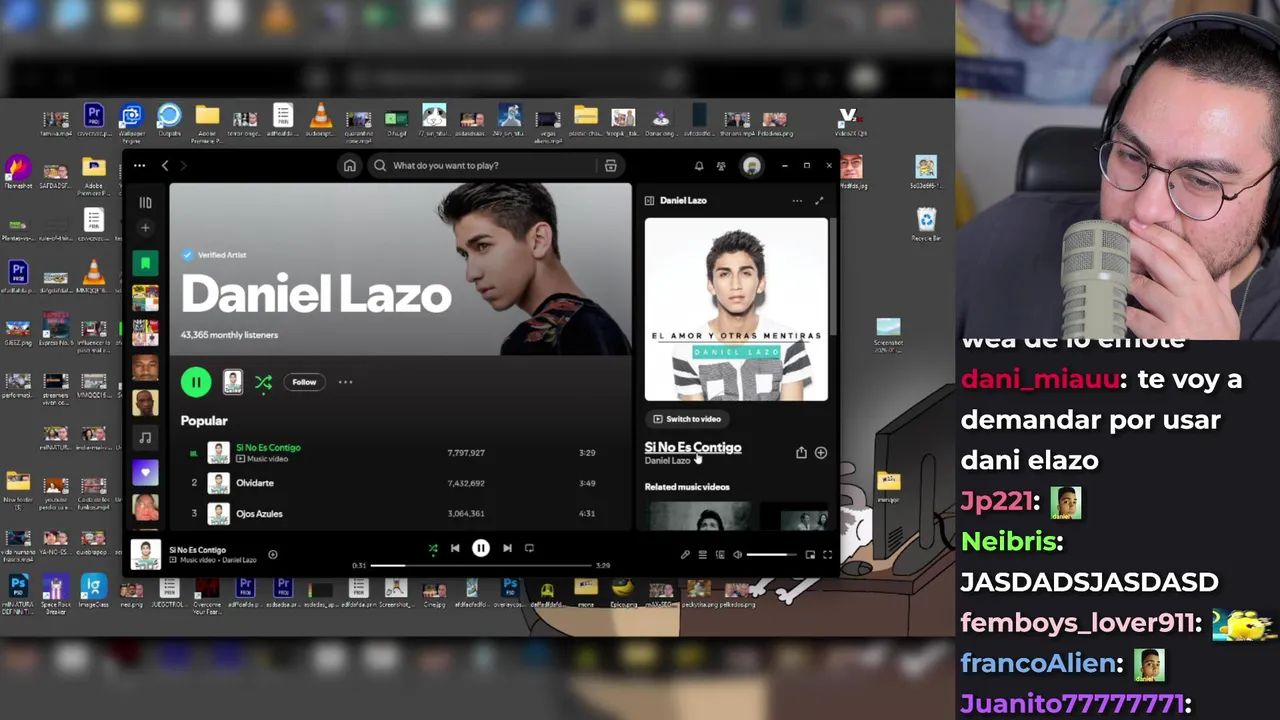Go back with the left arrow
The height and width of the screenshot is (720, 1280).
[165, 166]
